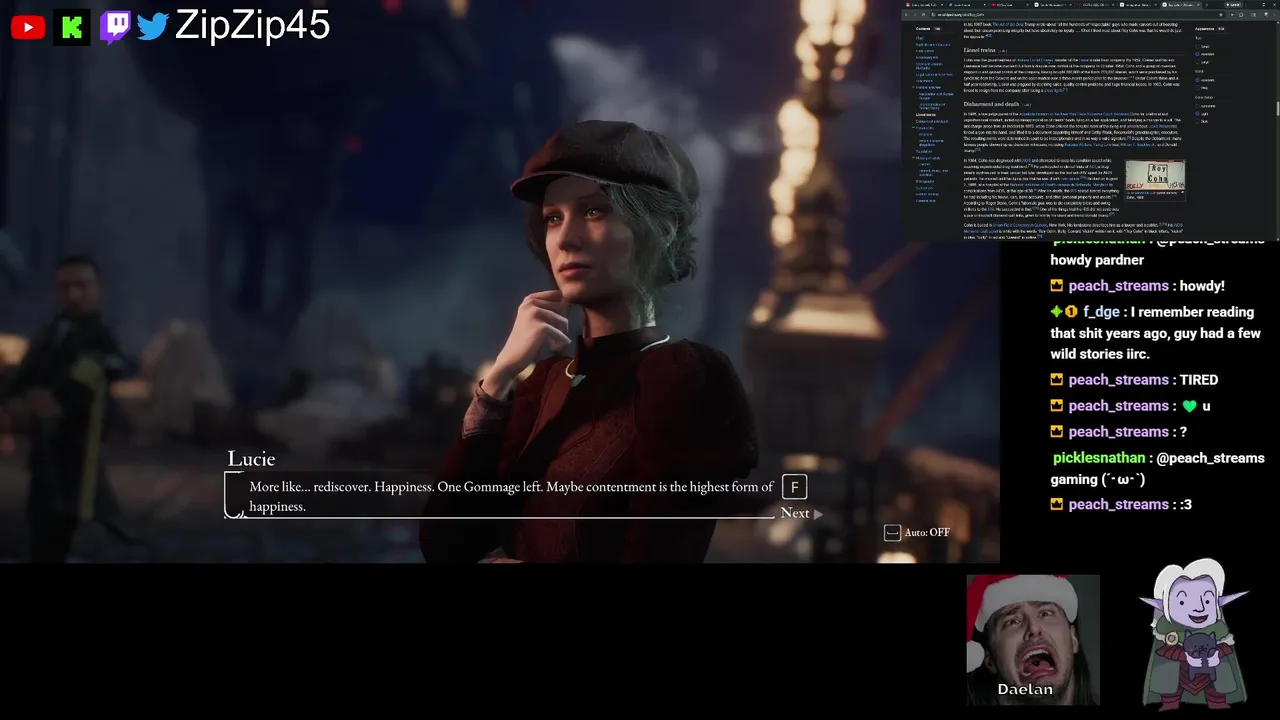
Task: Open Bibliography in Contents sidebar
Action: 925,181
